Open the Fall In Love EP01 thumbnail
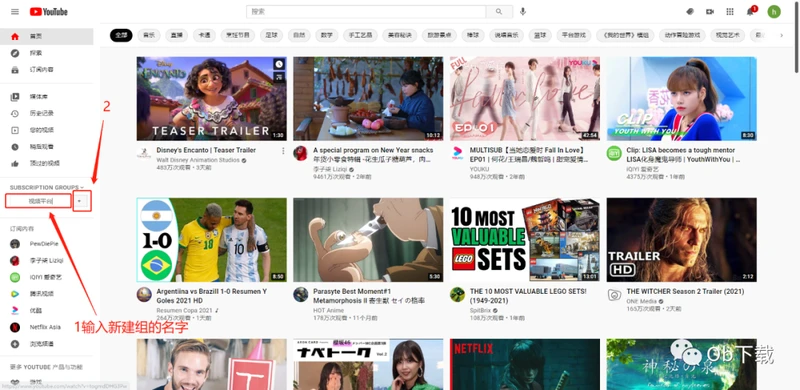This screenshot has height=390, width=800. pyautogui.click(x=525, y=99)
